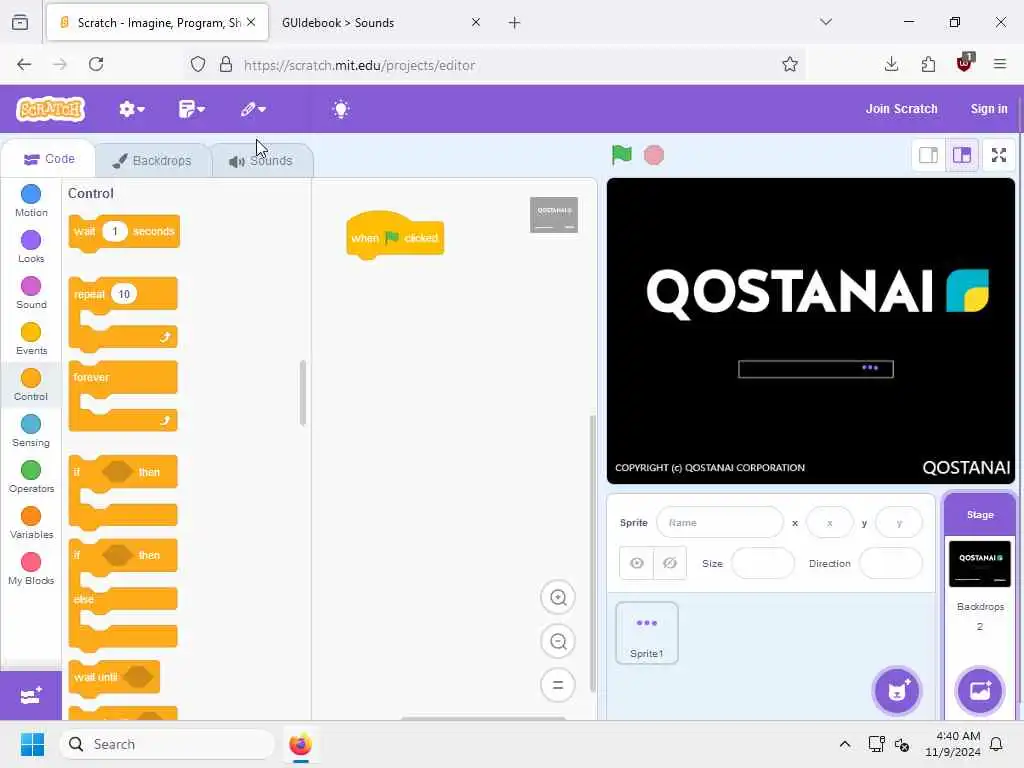
Task: Click the when flag clicked block
Action: [x=394, y=238]
